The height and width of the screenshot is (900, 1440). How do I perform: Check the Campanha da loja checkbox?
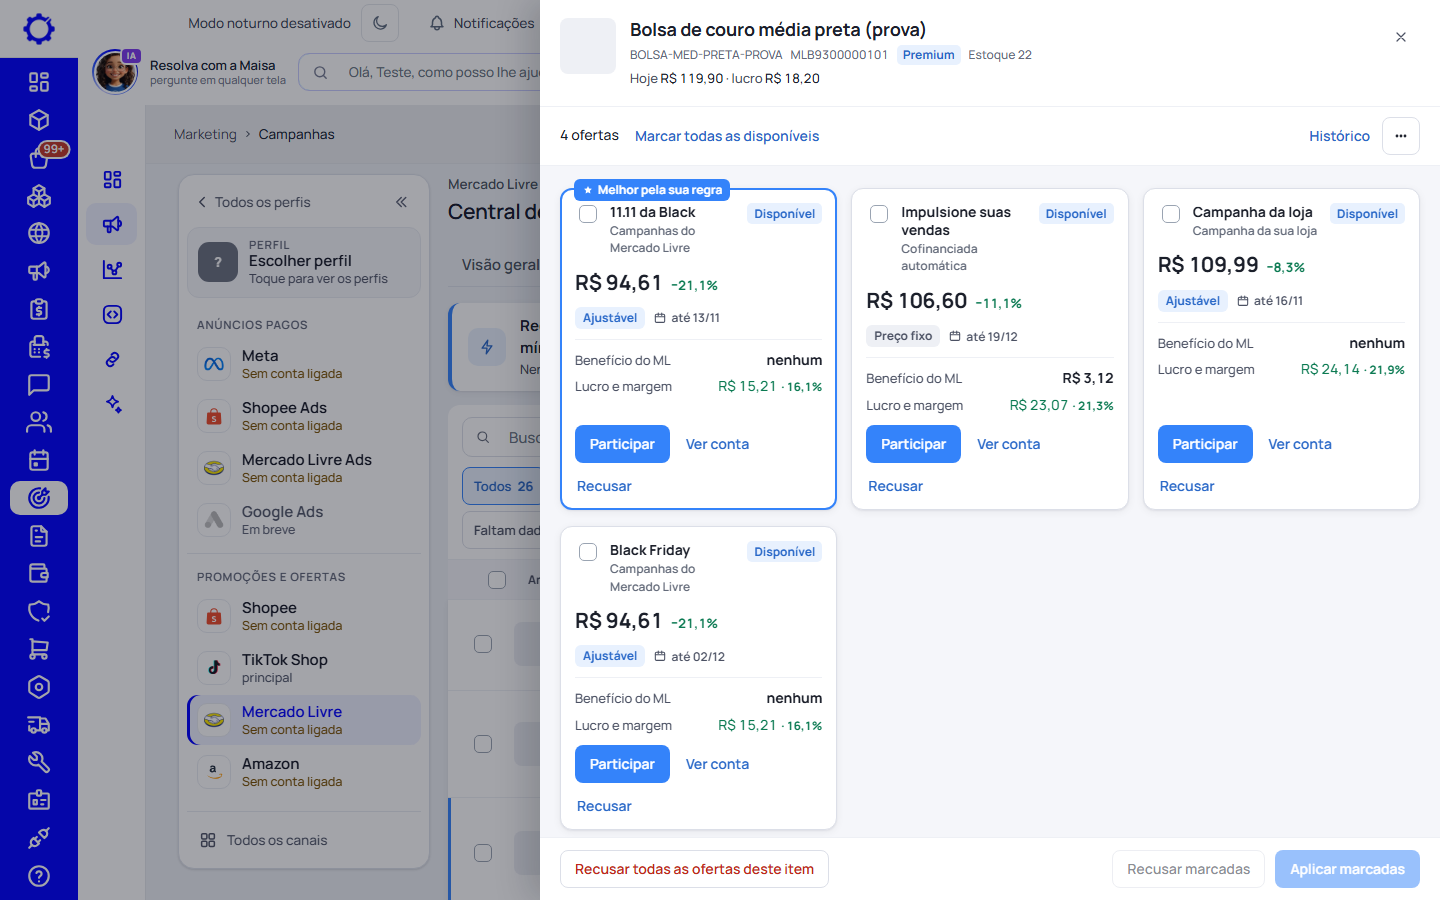tap(1171, 214)
